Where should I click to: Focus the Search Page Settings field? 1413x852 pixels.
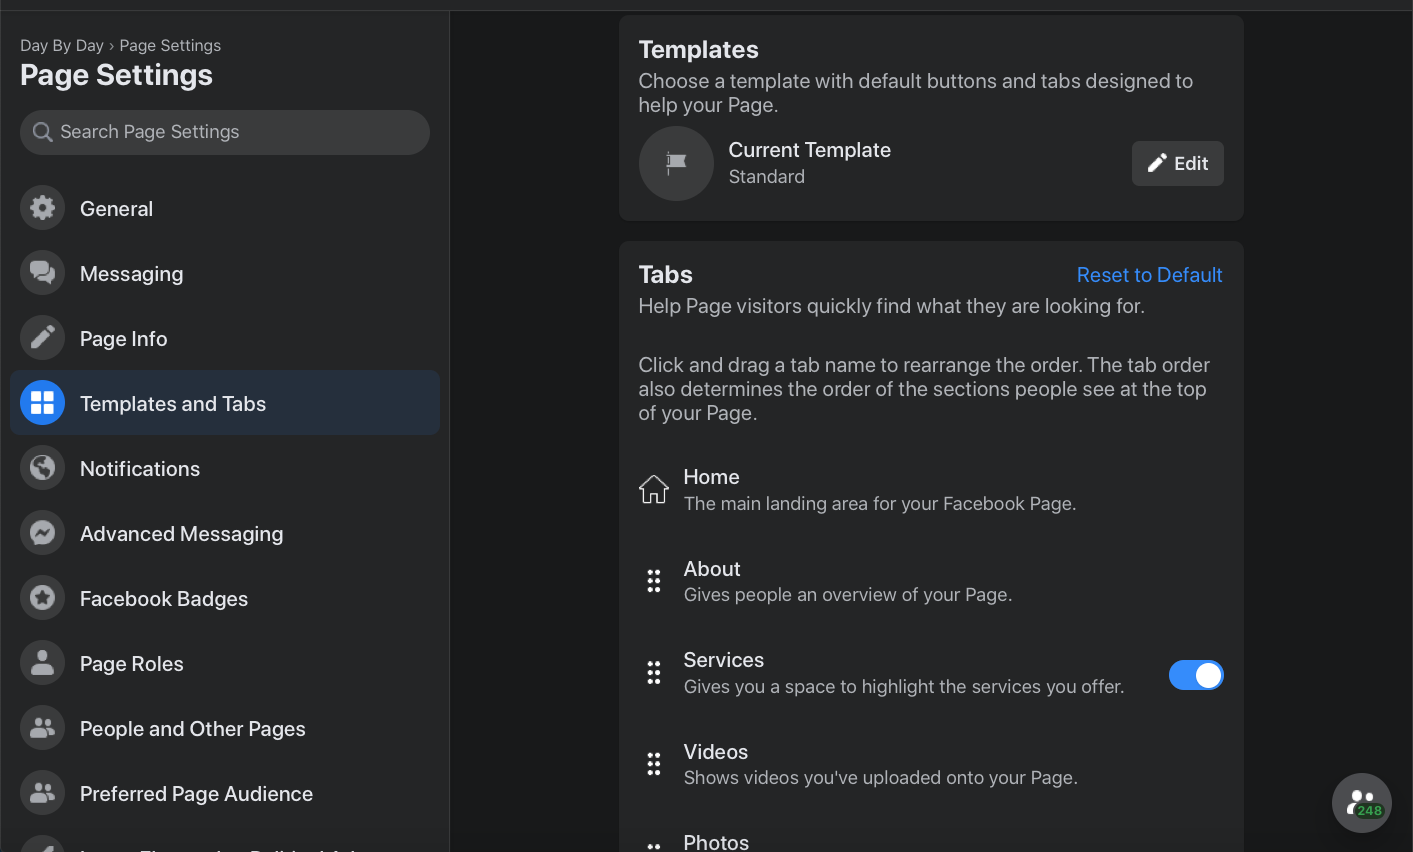(225, 132)
